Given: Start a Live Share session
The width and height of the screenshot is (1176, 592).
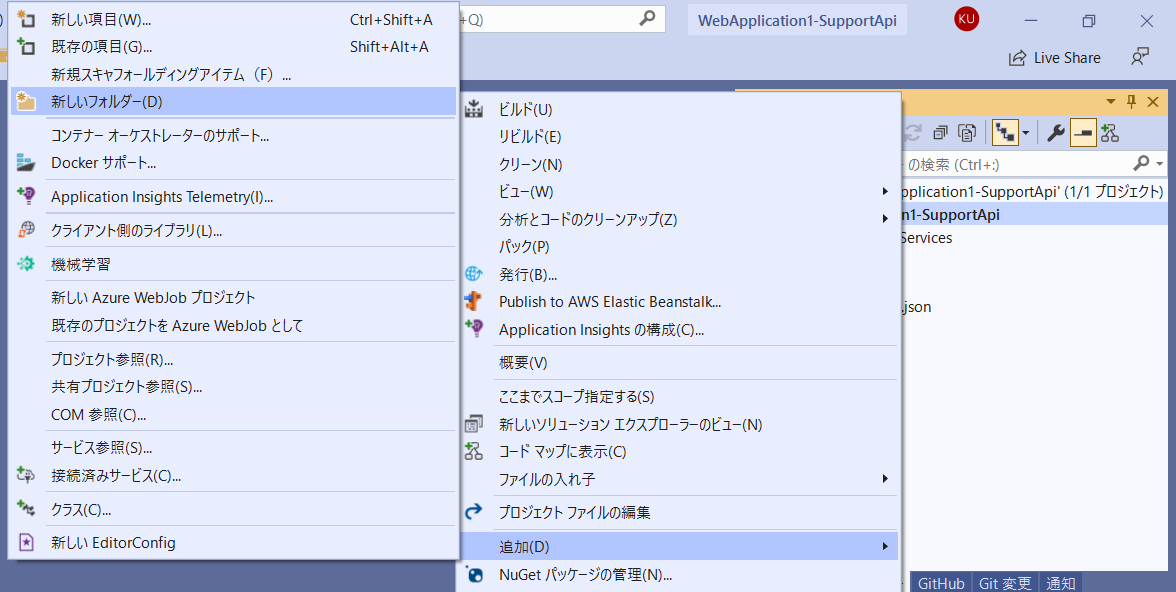Looking at the screenshot, I should point(1054,58).
